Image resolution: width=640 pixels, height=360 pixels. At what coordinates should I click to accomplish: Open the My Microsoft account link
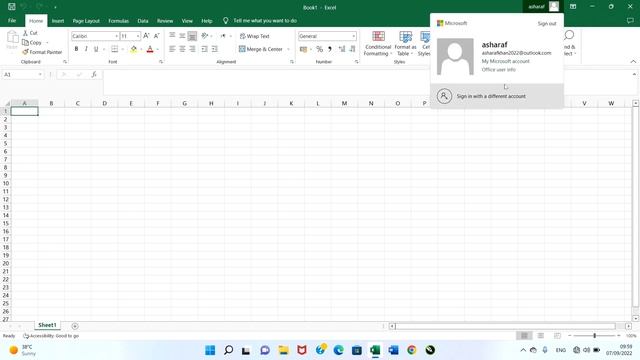[505, 61]
